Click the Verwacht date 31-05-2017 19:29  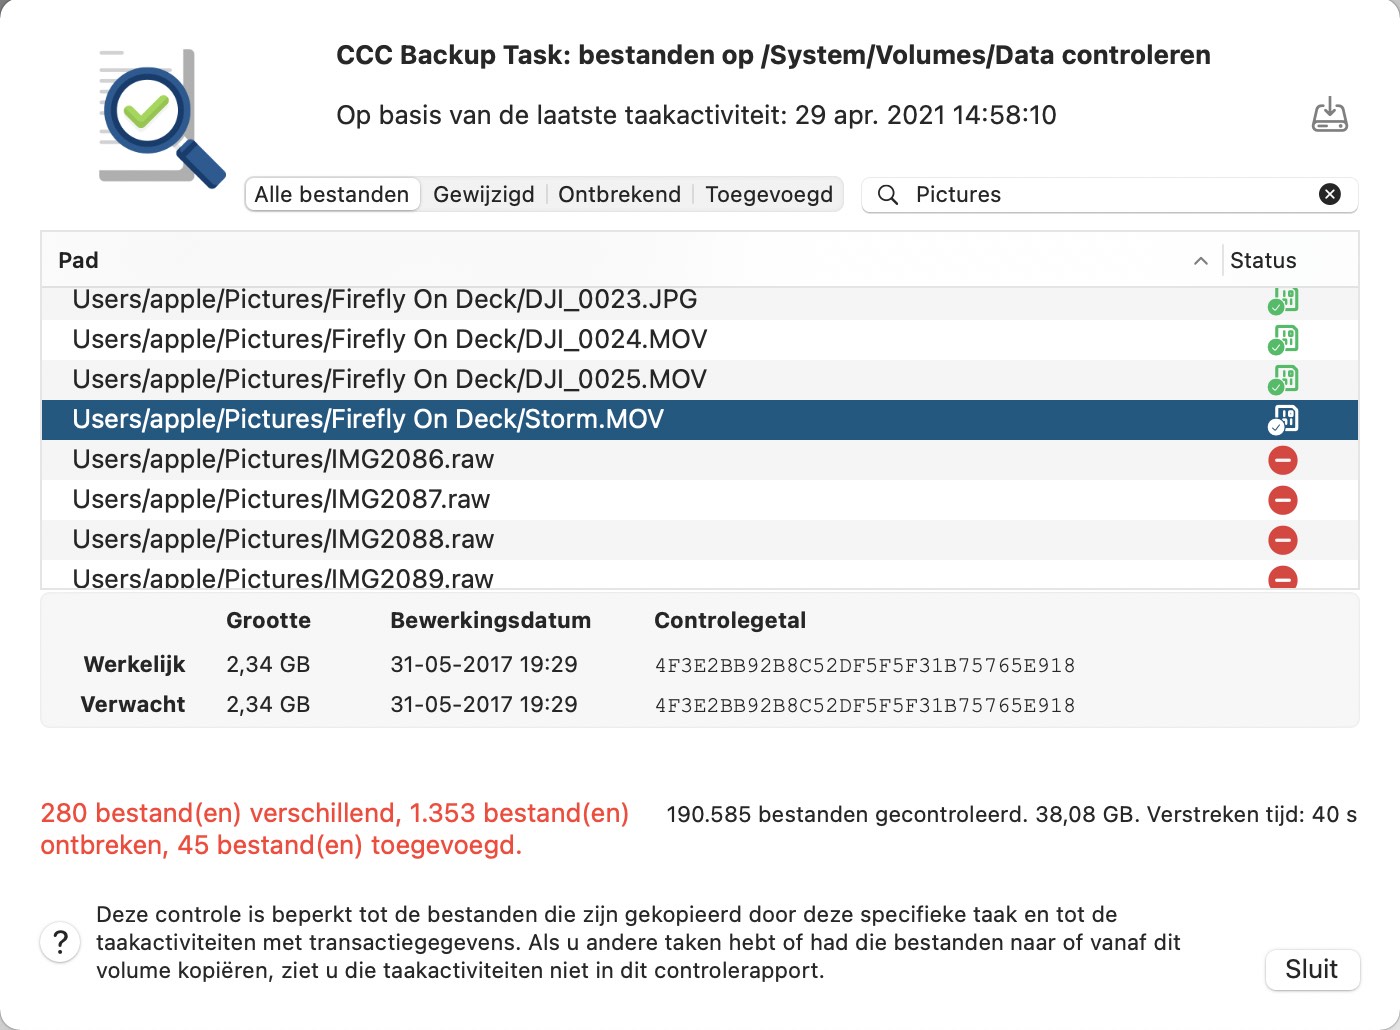point(484,705)
